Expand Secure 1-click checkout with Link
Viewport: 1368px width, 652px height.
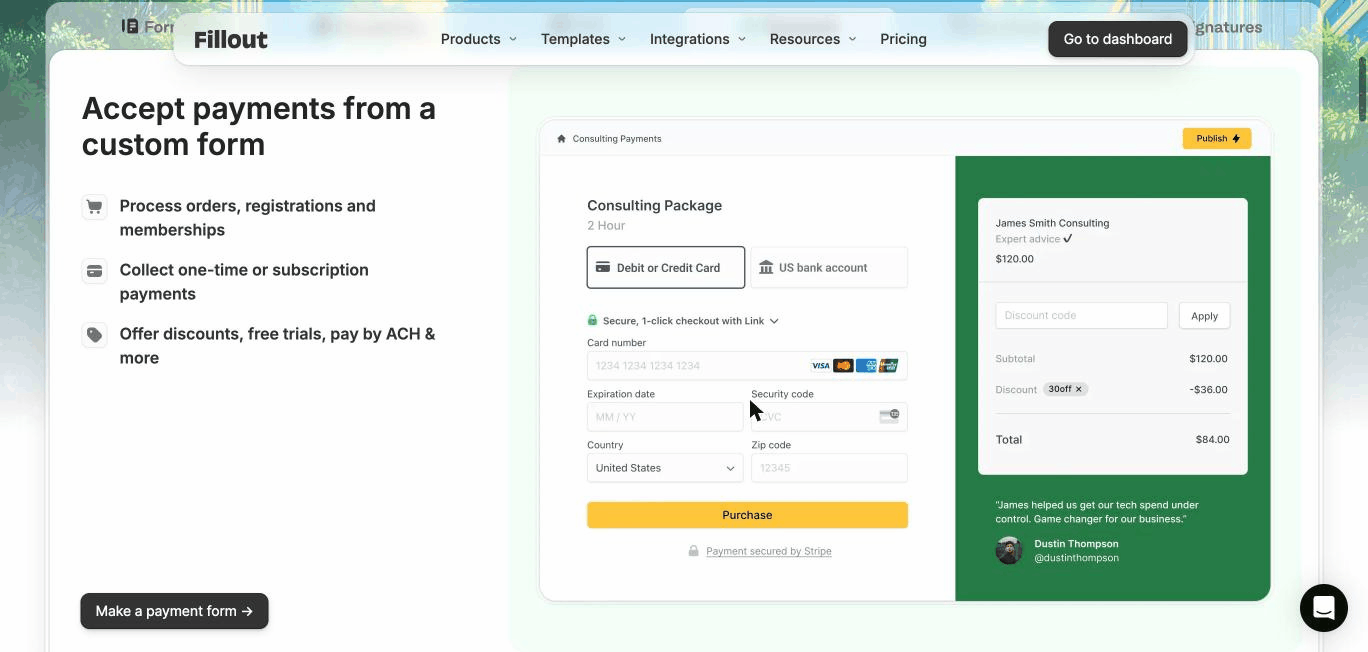pyautogui.click(x=683, y=321)
